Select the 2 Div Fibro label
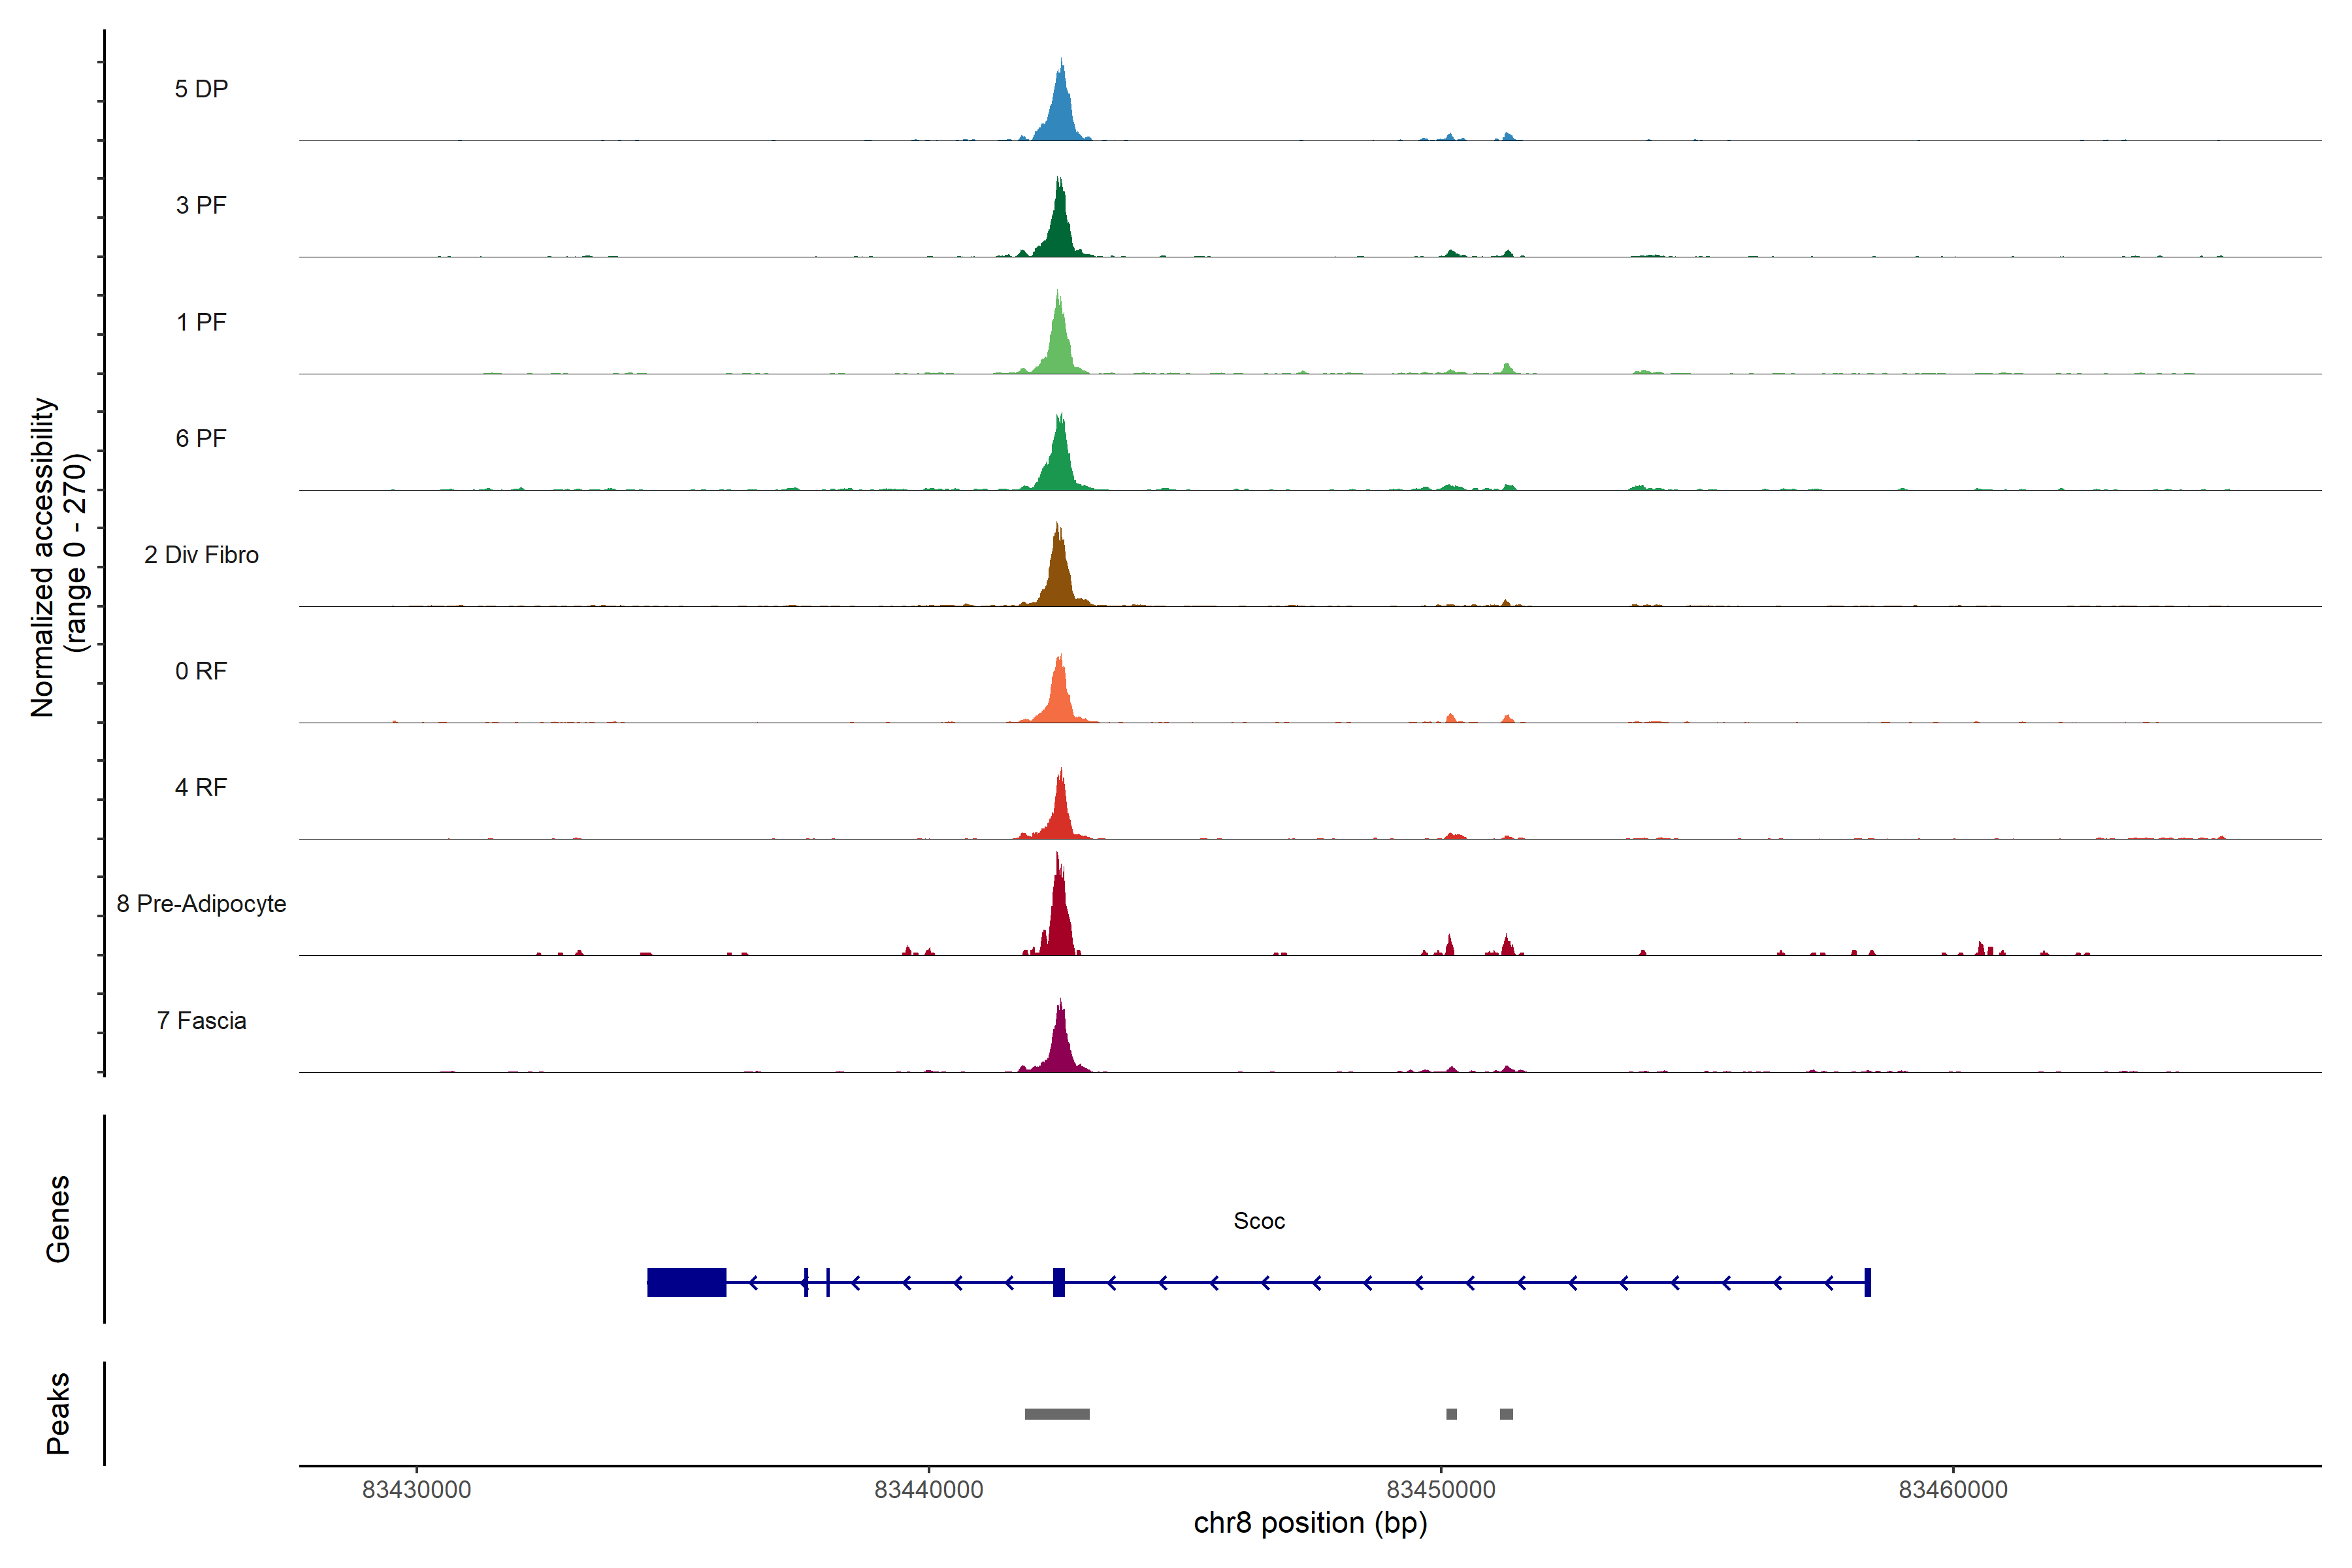Screen dimensions: 2352x1568 [x=201, y=555]
